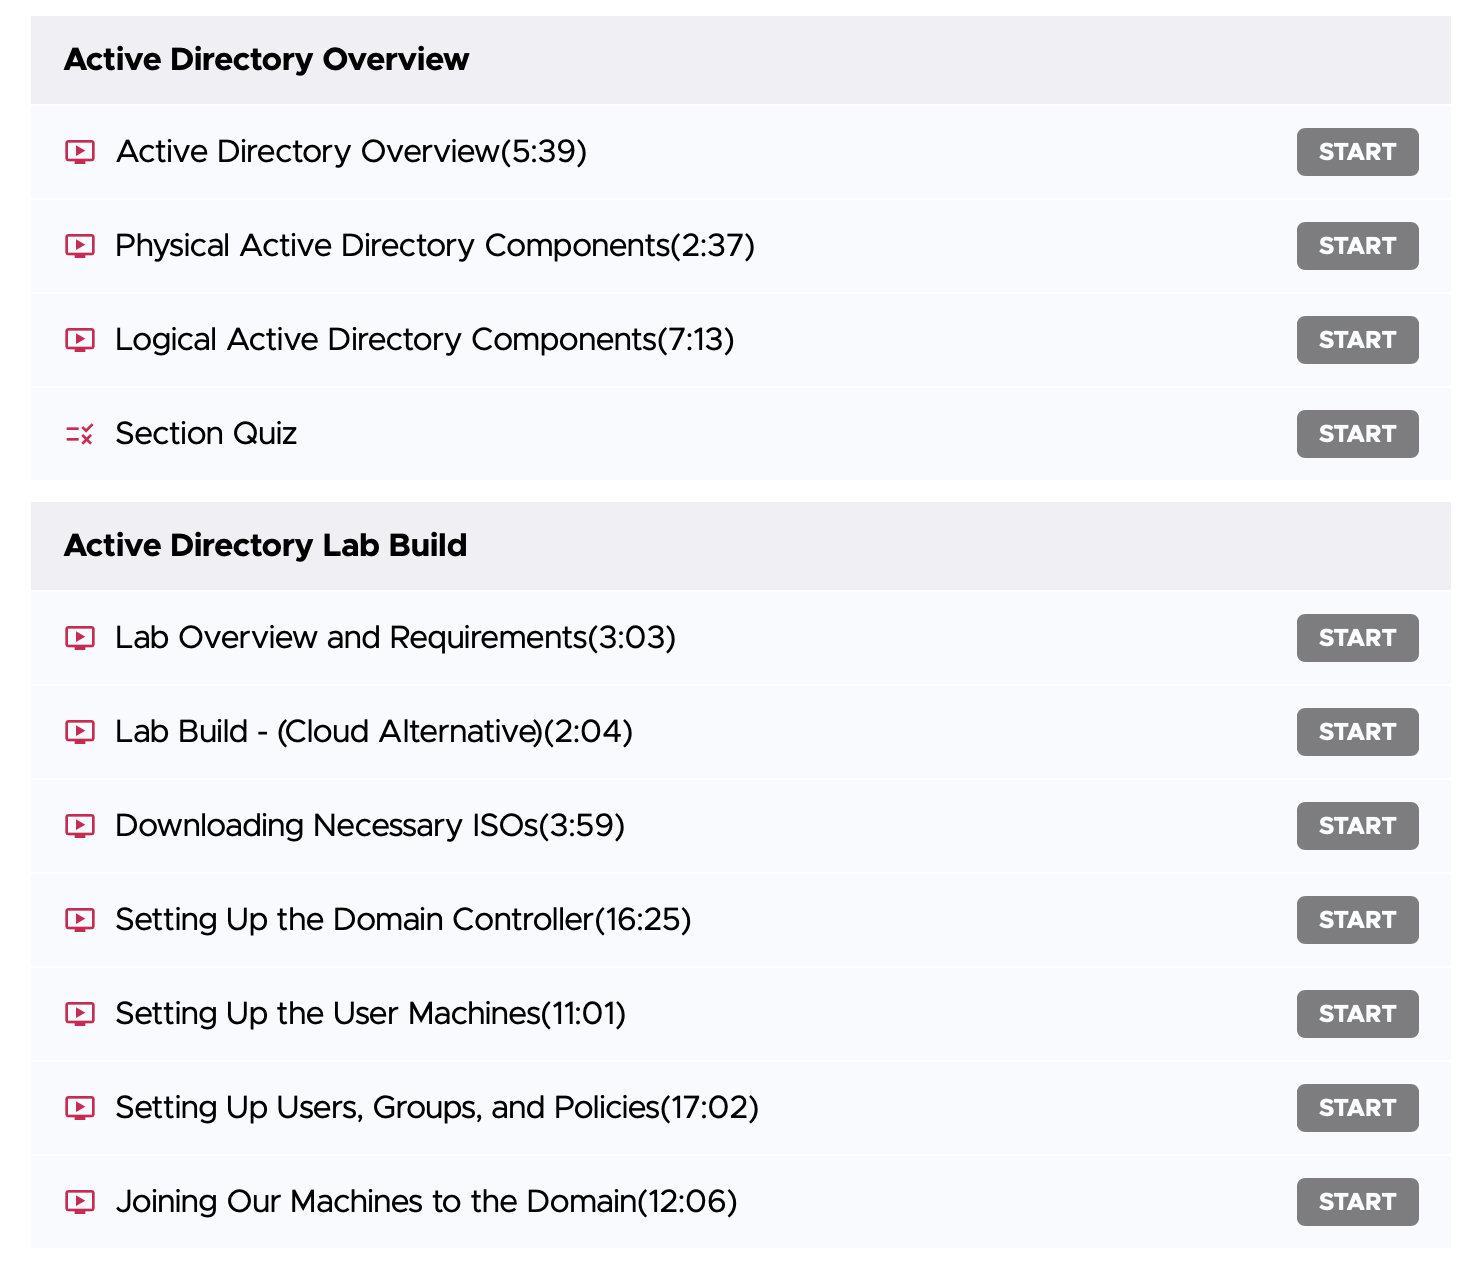Start Setting Up Users, Groups, and Policies

click(x=1357, y=1108)
